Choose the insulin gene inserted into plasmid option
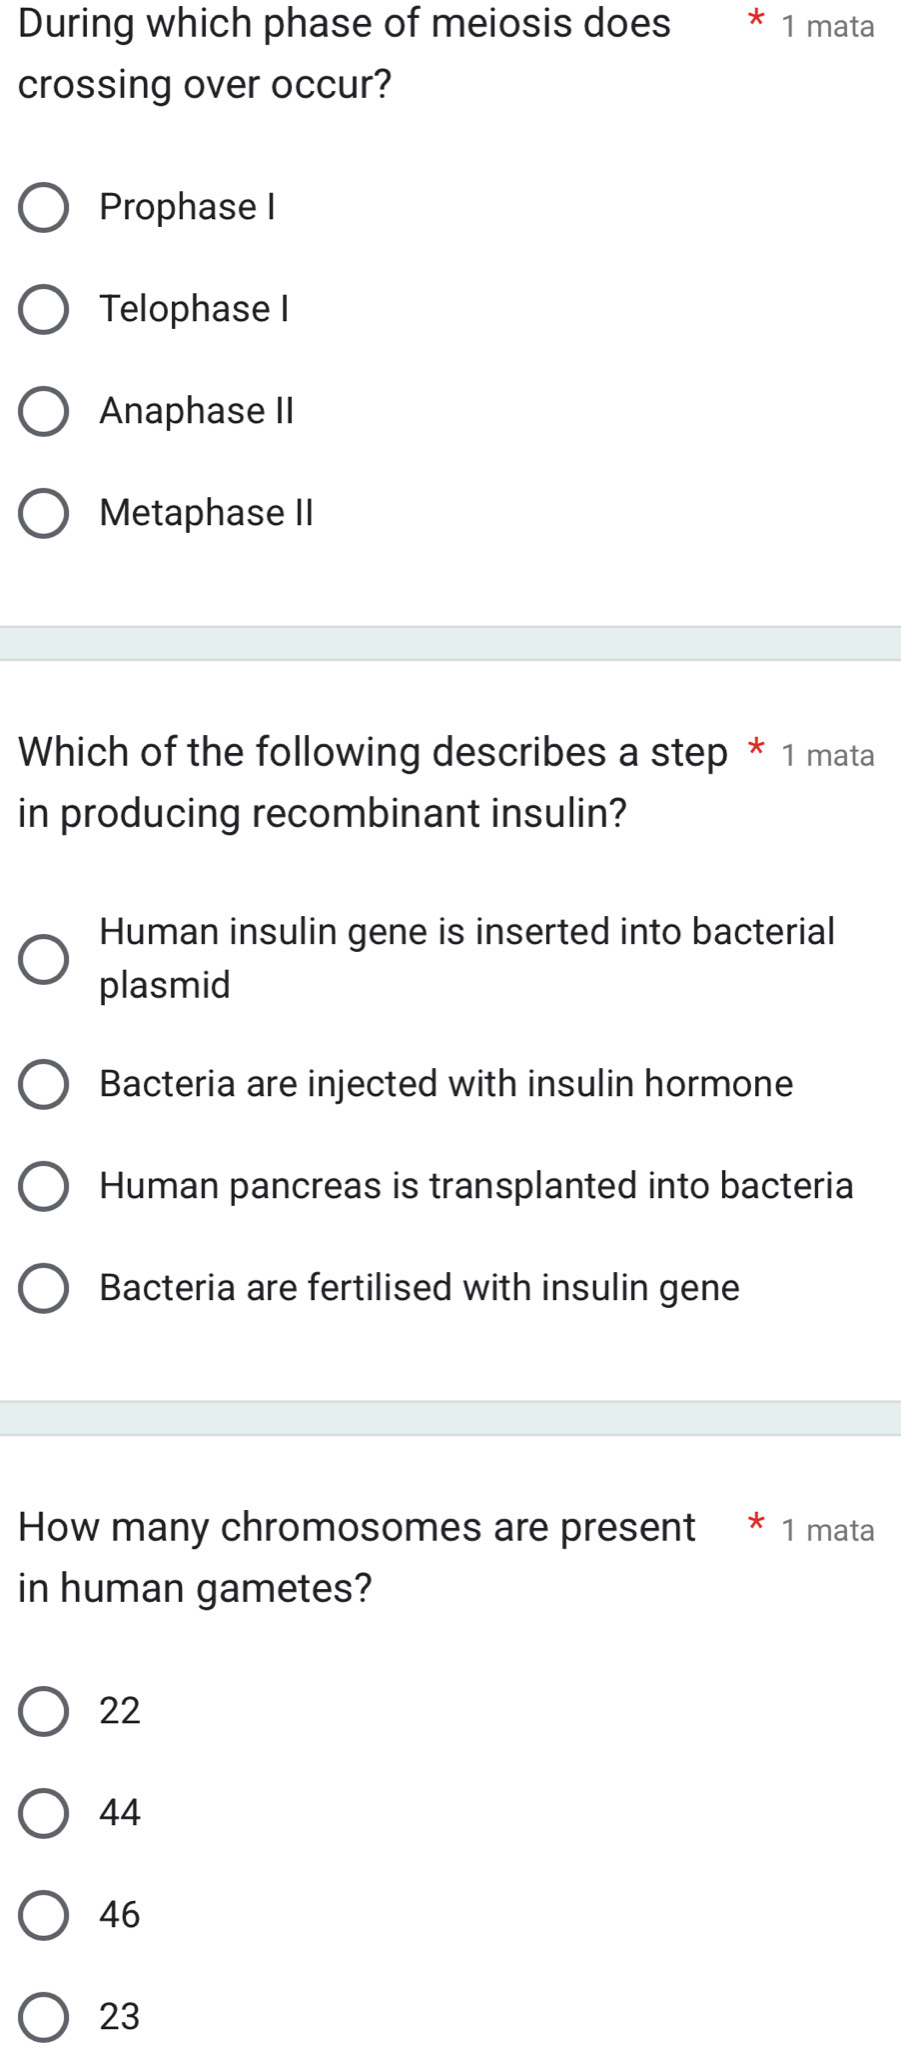 [44, 958]
